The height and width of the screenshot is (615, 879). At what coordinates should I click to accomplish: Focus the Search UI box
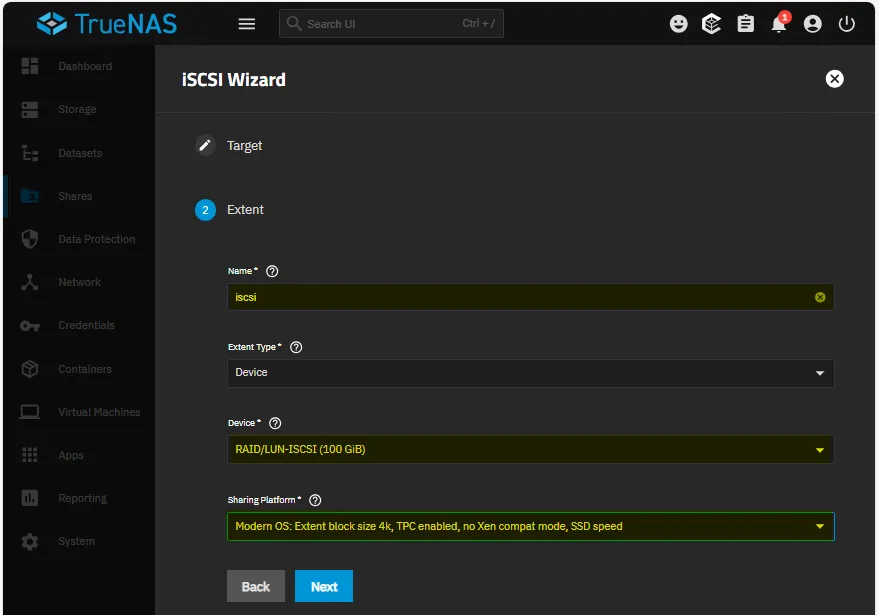(x=380, y=24)
